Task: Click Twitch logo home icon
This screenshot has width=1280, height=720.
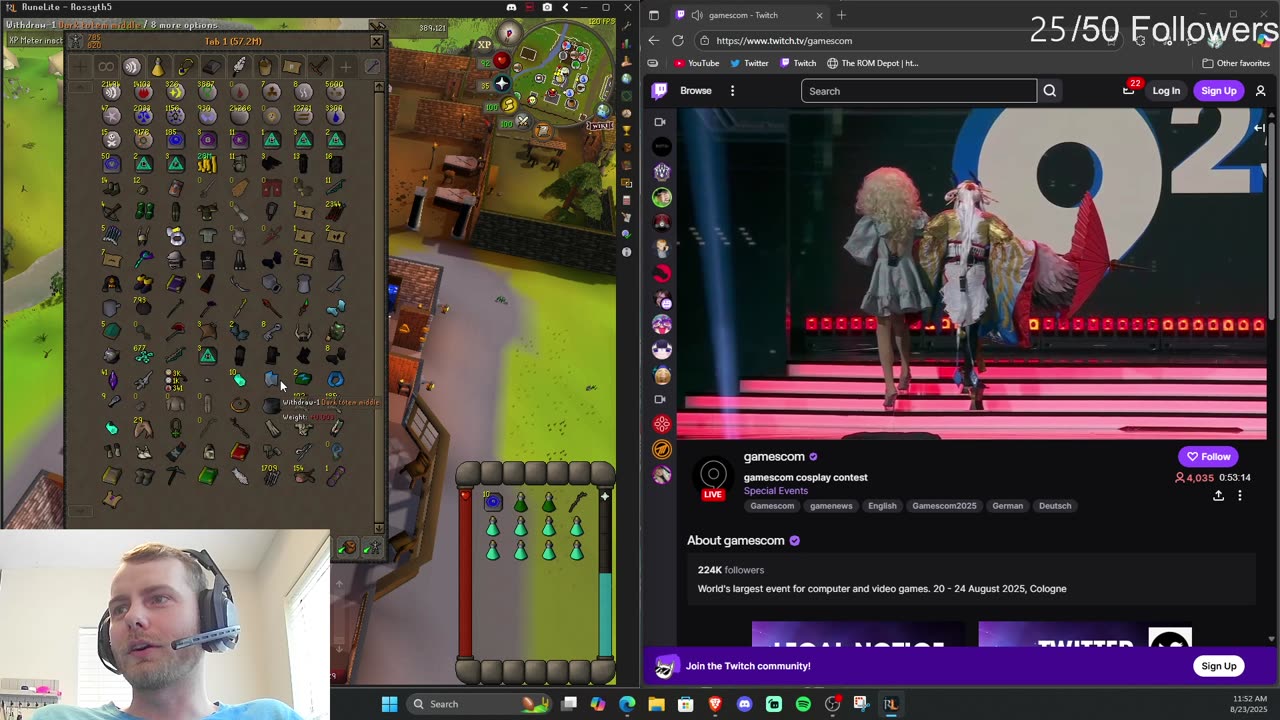Action: [660, 91]
